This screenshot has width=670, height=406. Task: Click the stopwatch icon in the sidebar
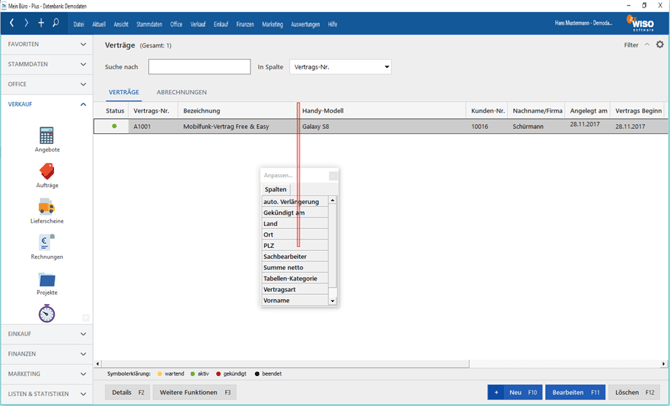point(46,313)
